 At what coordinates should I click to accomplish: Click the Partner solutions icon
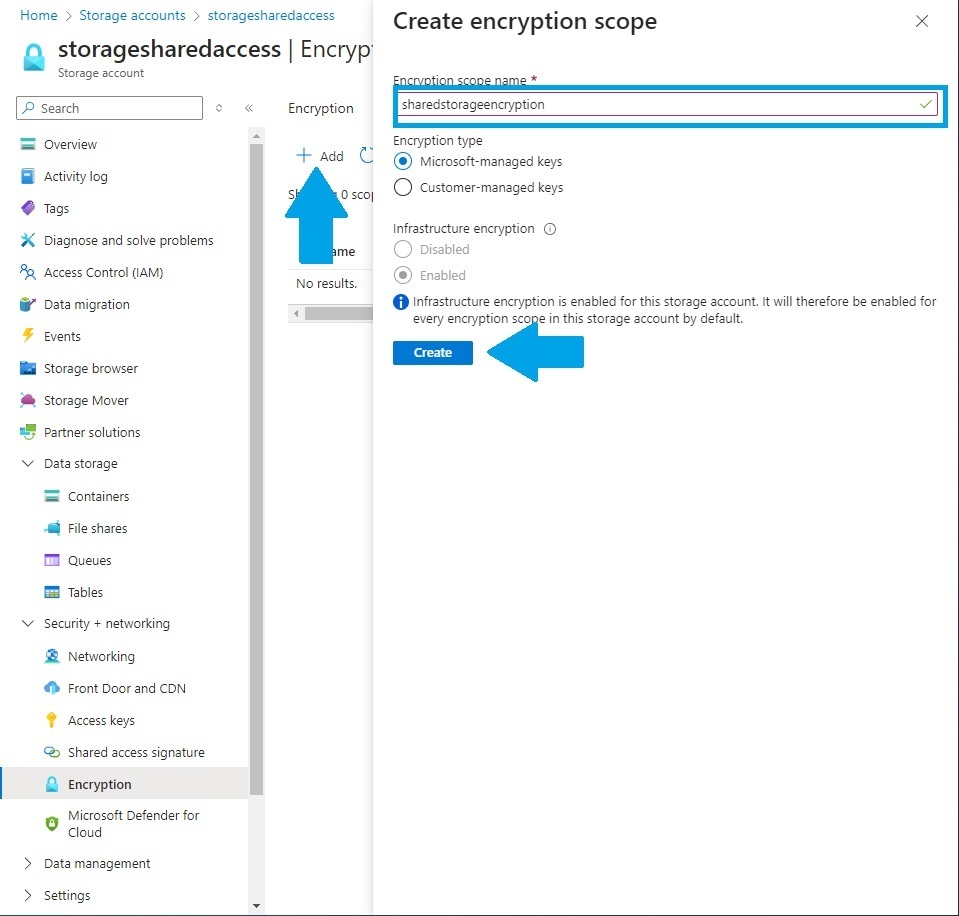coord(28,432)
